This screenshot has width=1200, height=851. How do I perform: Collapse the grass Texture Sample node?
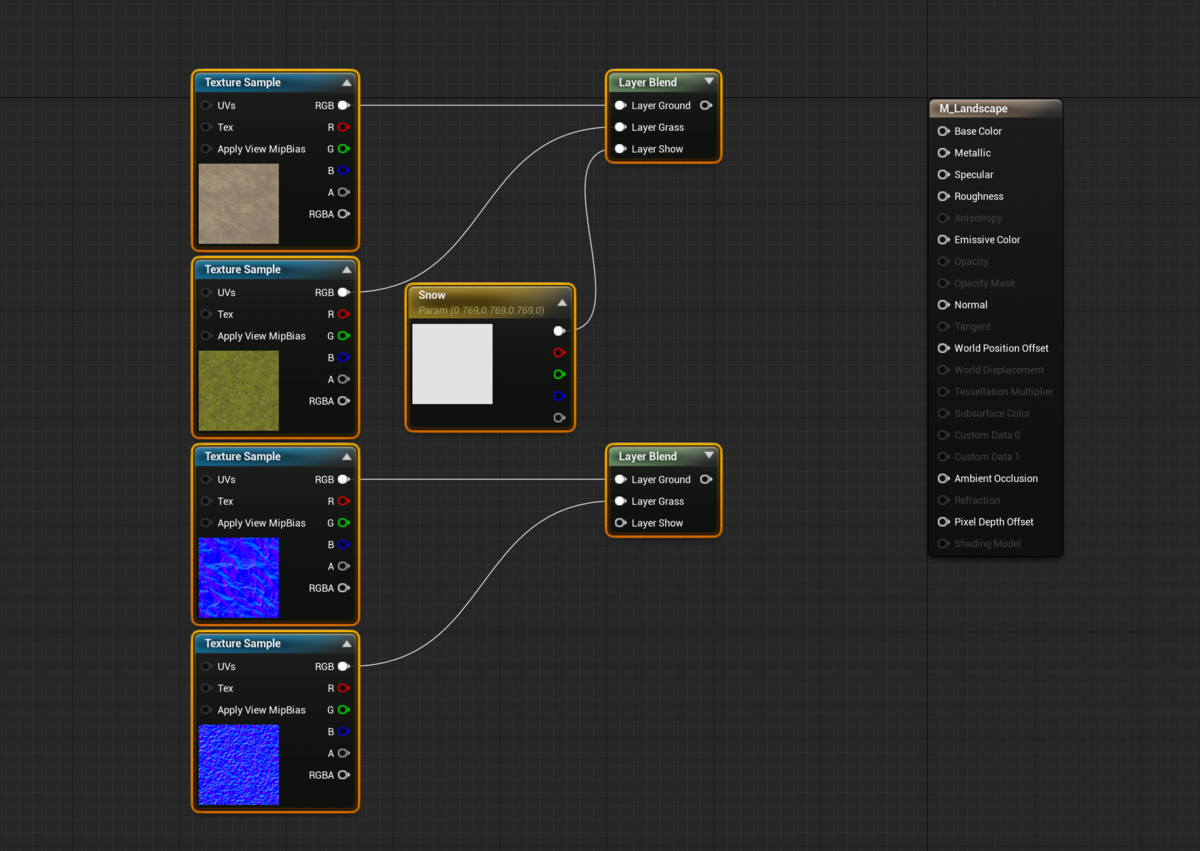[347, 270]
